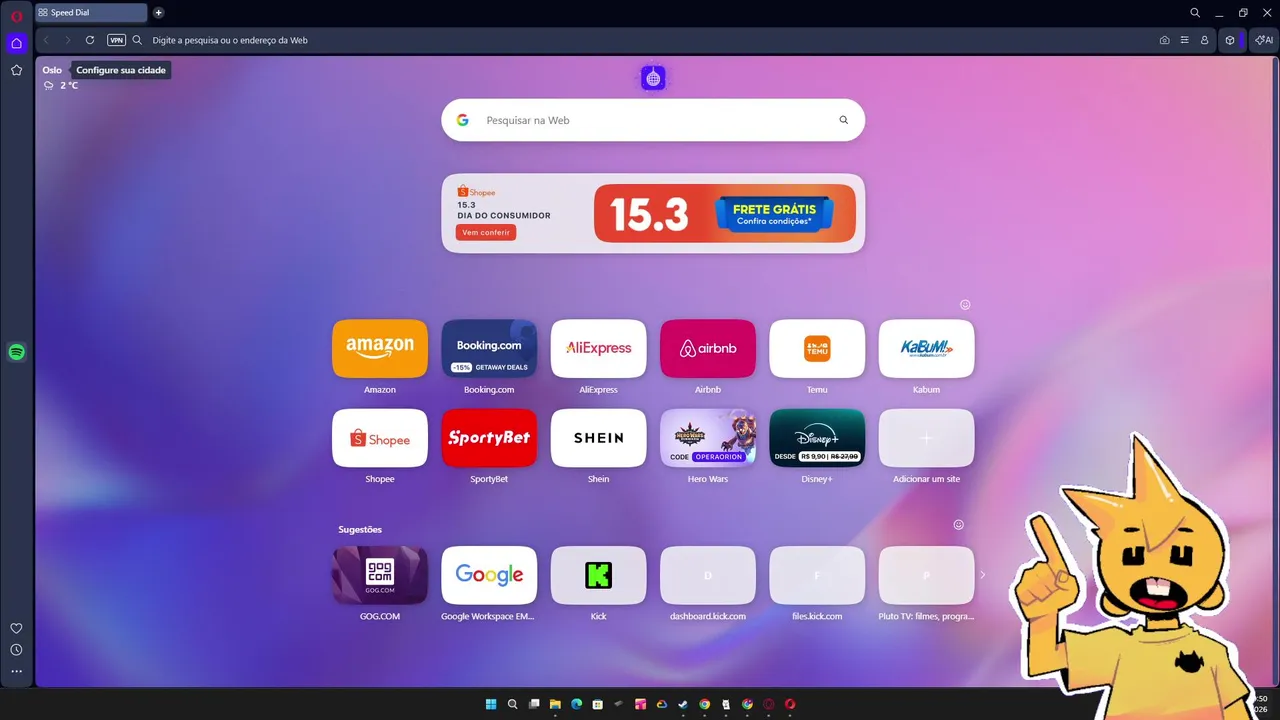Image resolution: width=1280 pixels, height=720 pixels.
Task: Open the Opera menu logo button
Action: click(x=16, y=16)
